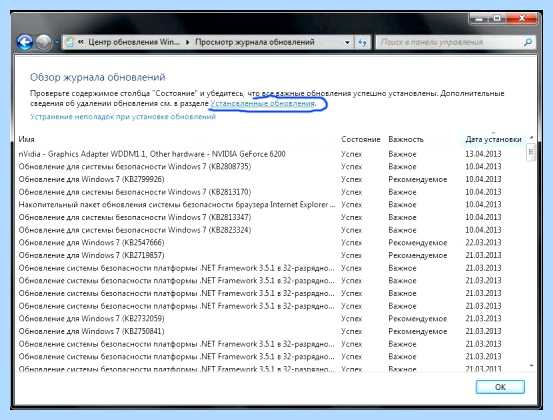Open address bar history dropdown

click(347, 43)
